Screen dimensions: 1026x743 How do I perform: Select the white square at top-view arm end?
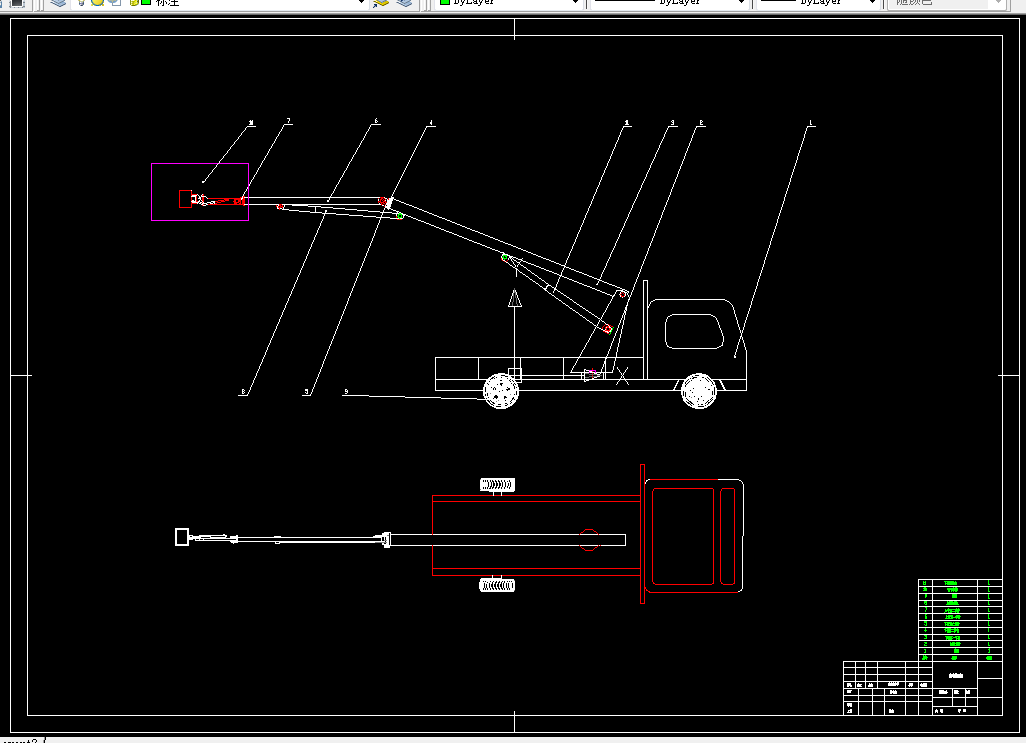(182, 537)
